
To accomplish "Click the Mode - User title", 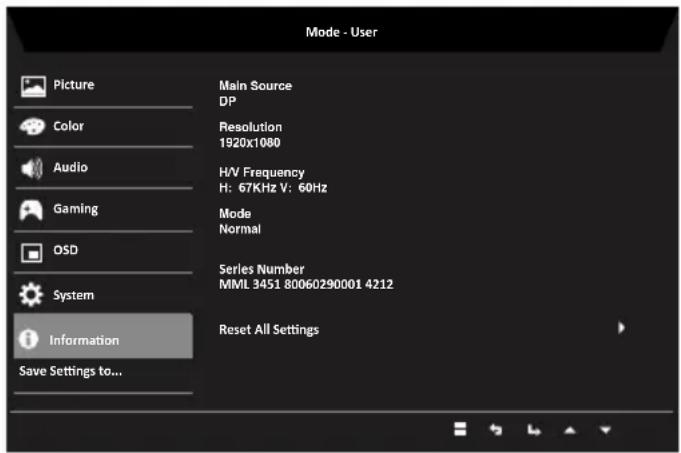I will [x=341, y=32].
